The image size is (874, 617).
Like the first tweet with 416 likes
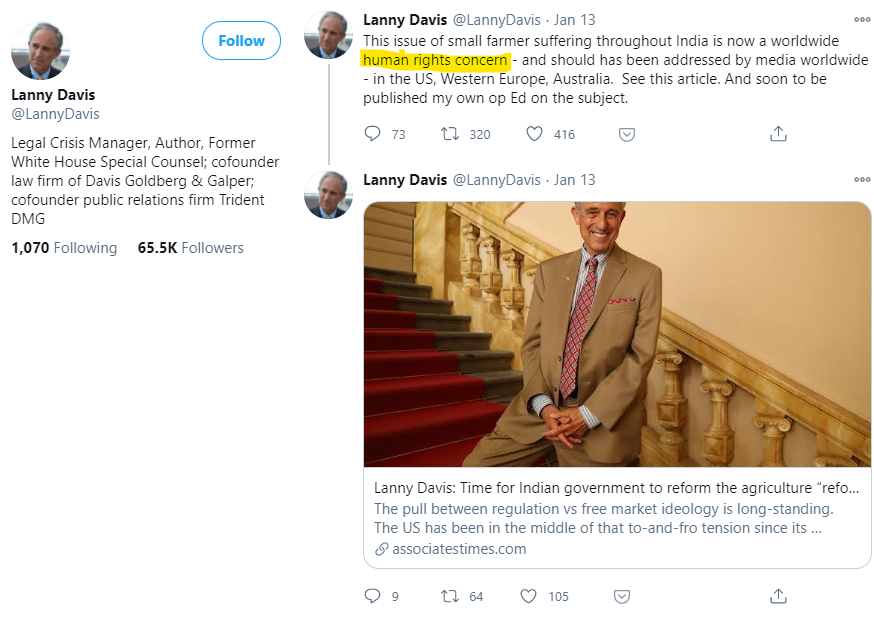(x=534, y=134)
